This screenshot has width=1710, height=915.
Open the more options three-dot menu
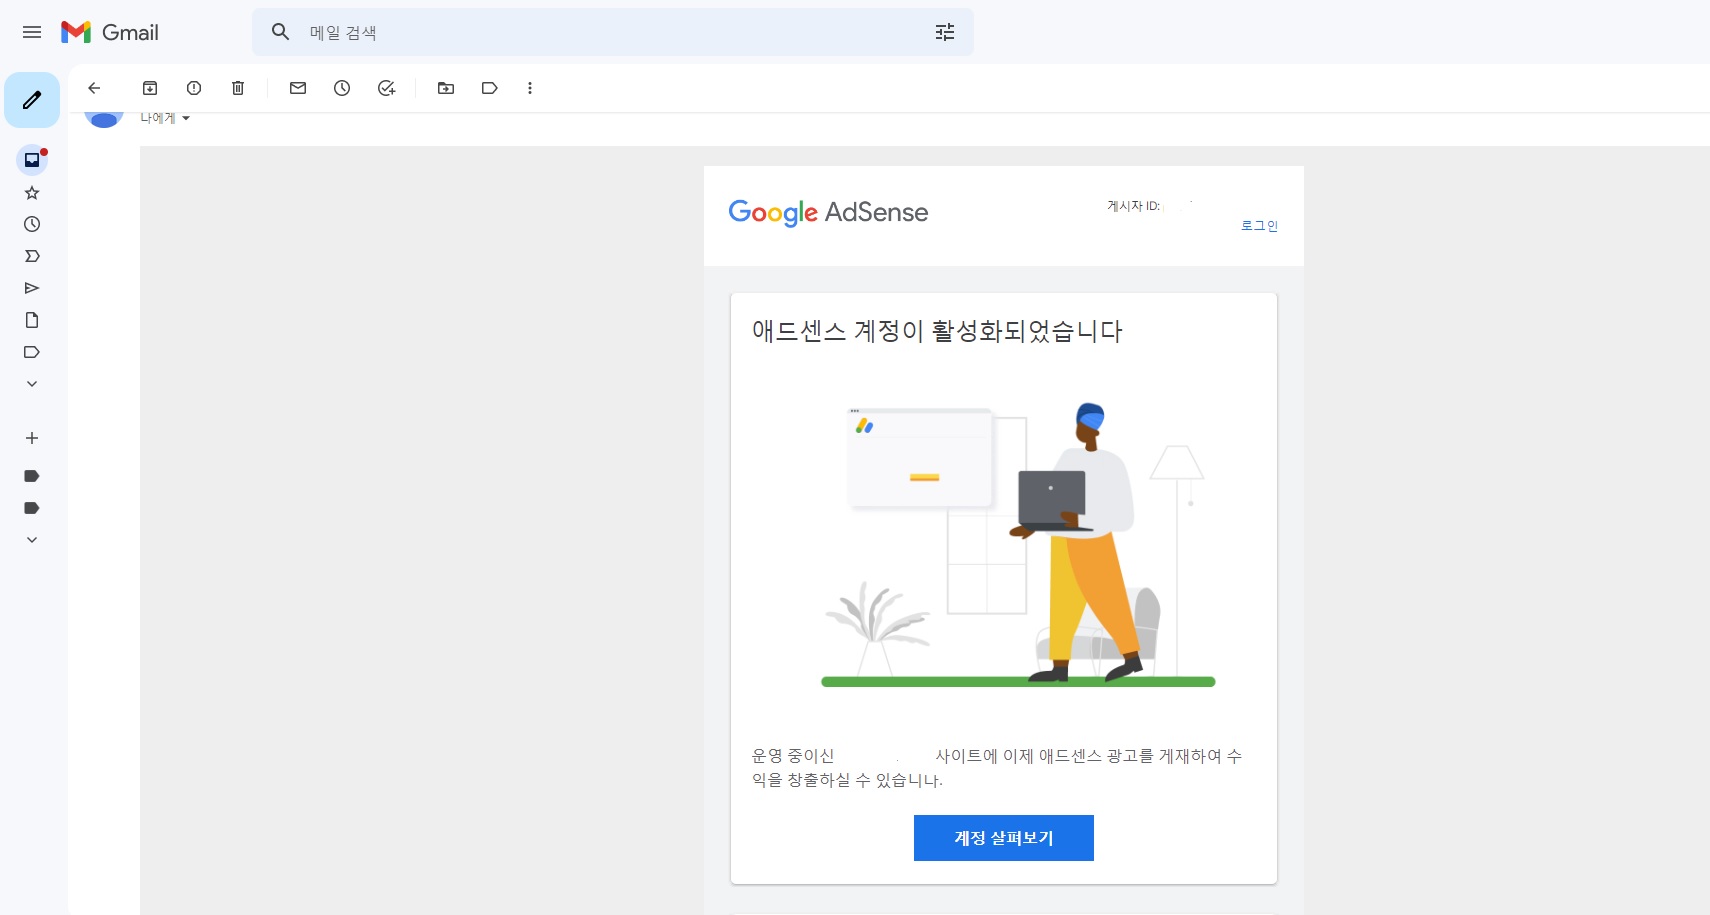coord(530,88)
